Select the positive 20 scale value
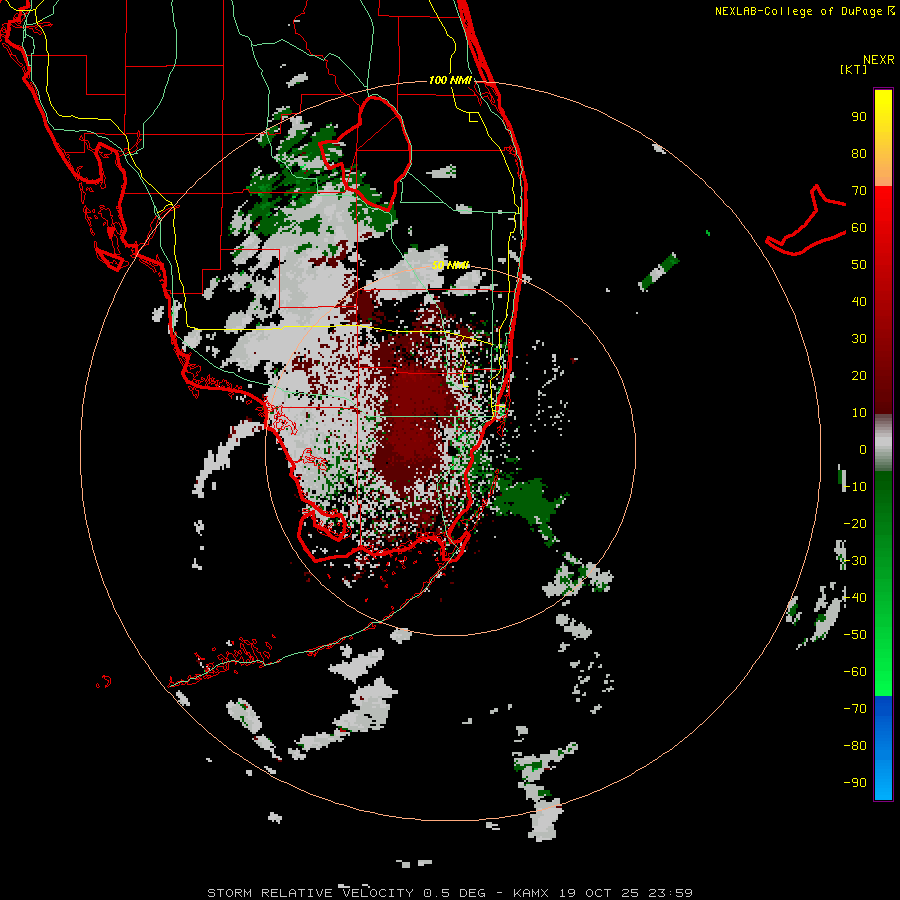Viewport: 900px width, 900px height. click(859, 376)
